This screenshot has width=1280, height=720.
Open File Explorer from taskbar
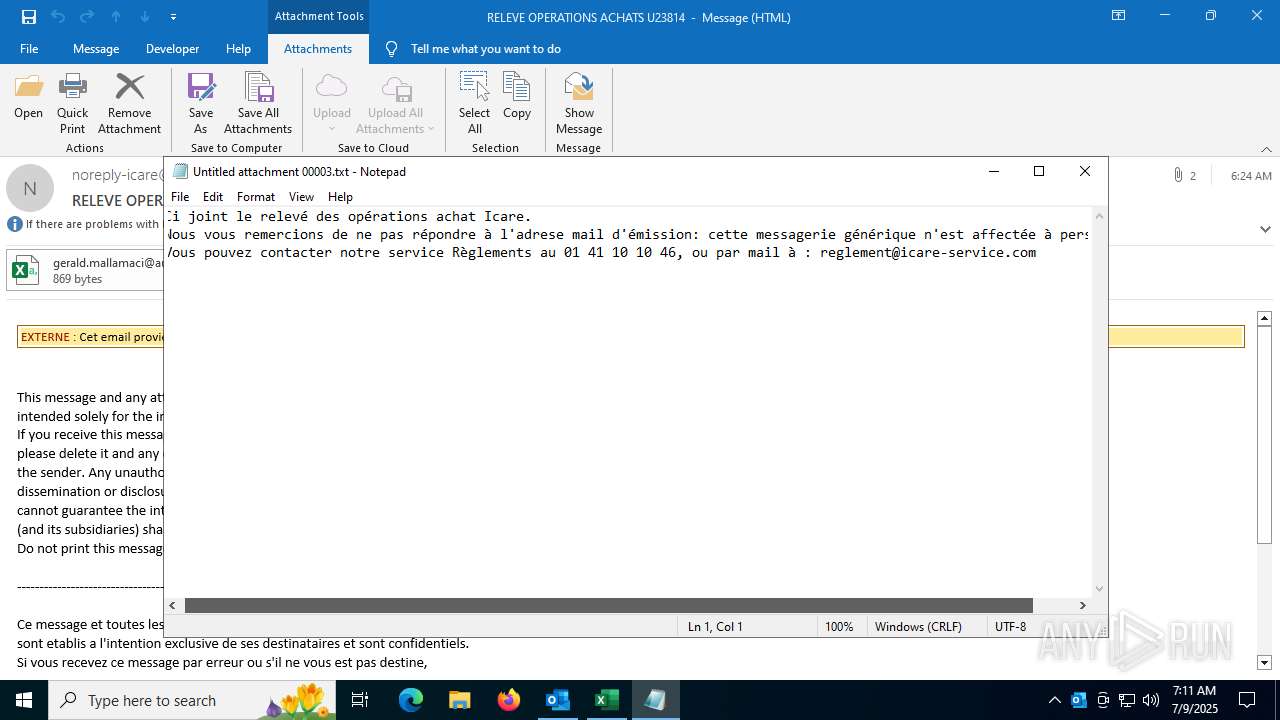(x=459, y=700)
